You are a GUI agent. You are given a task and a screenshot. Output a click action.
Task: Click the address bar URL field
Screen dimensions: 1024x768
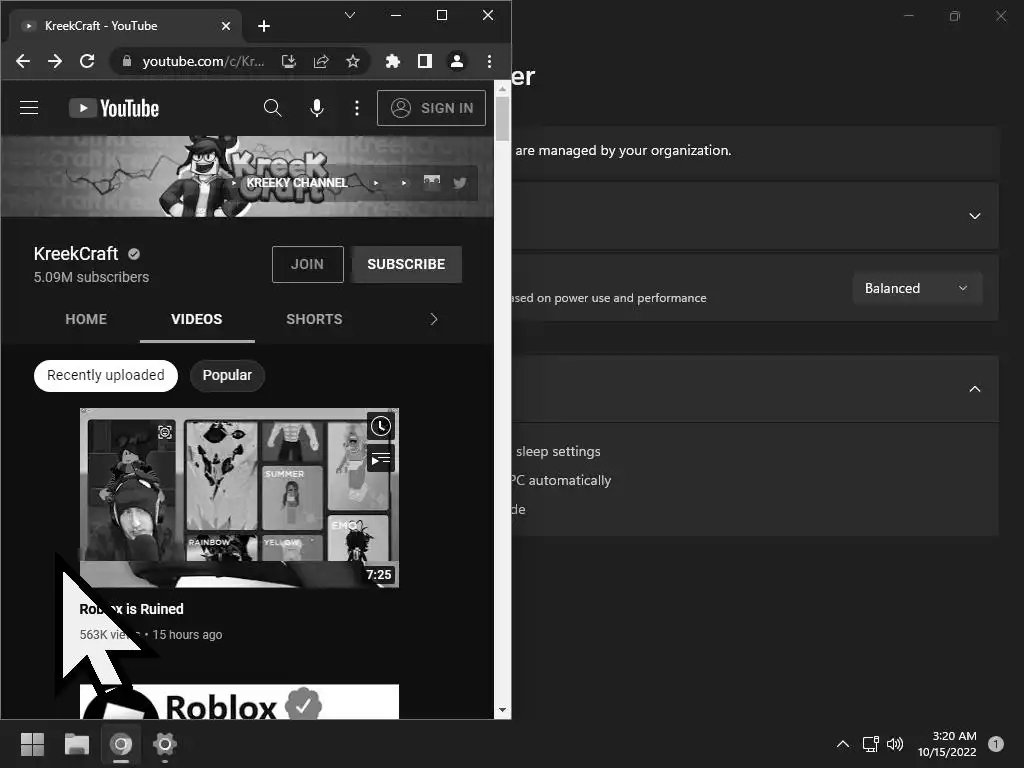pos(203,61)
